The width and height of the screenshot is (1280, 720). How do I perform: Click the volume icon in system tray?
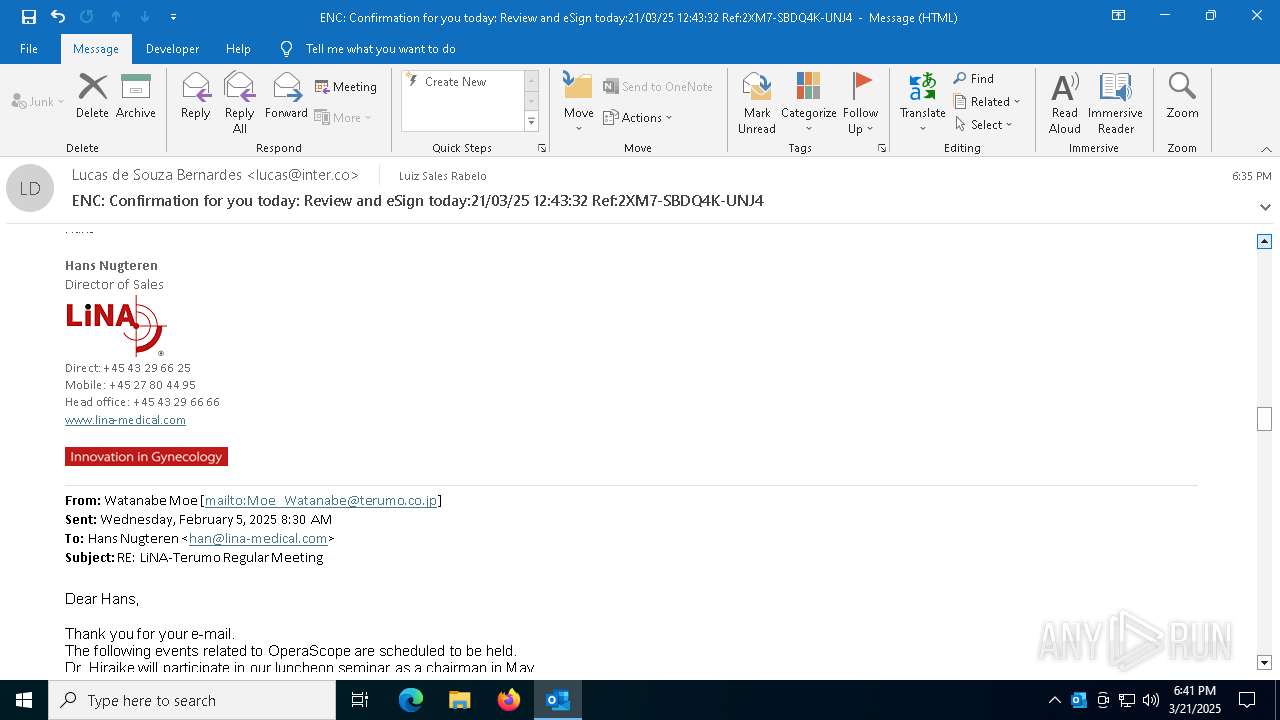click(1151, 700)
